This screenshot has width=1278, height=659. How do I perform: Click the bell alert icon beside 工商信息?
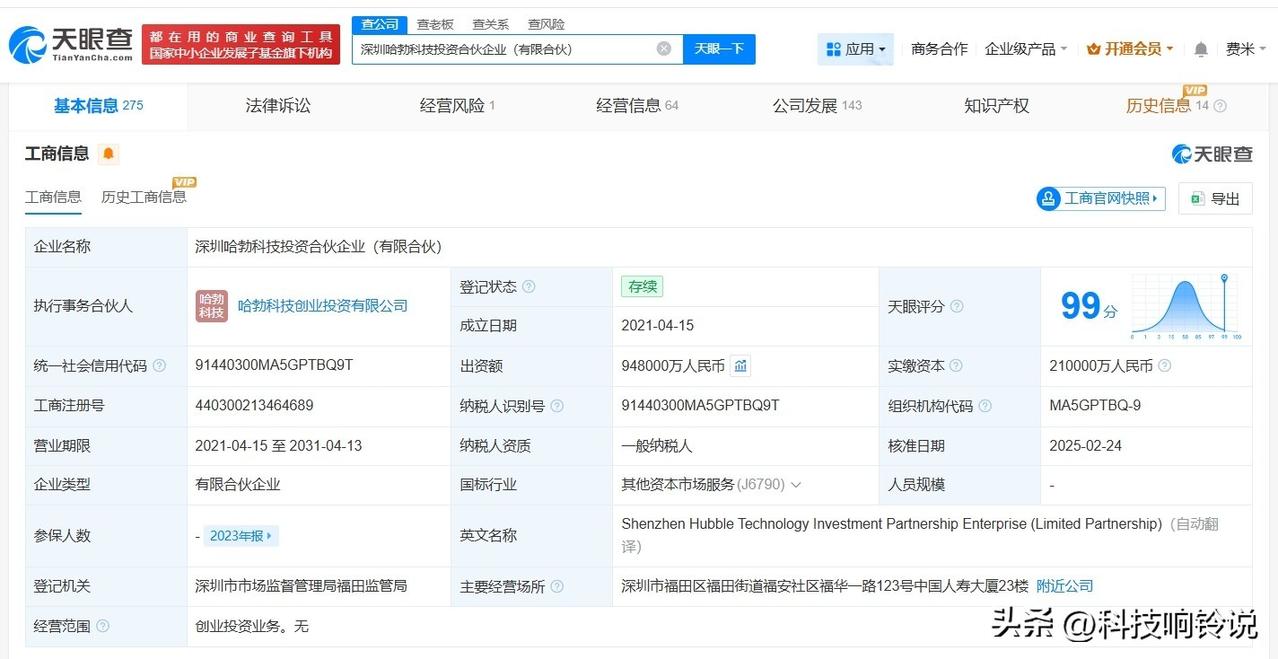[108, 154]
